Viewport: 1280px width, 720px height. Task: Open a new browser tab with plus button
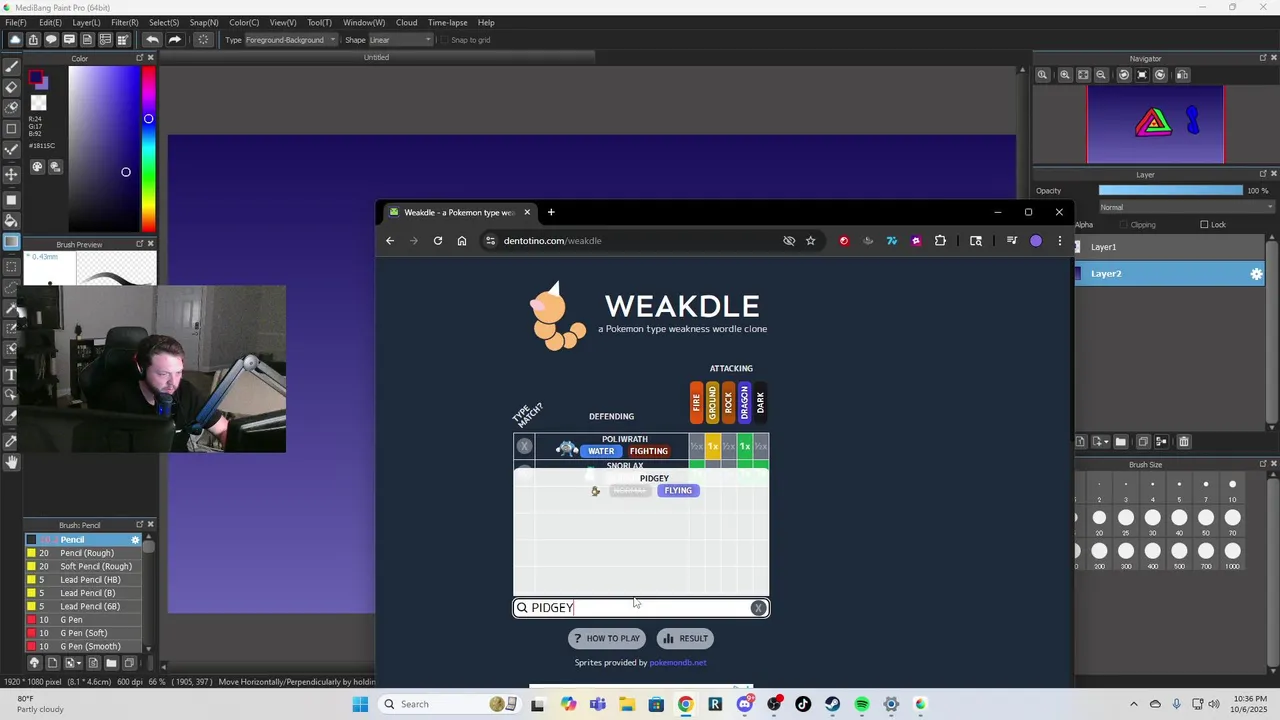pyautogui.click(x=551, y=212)
